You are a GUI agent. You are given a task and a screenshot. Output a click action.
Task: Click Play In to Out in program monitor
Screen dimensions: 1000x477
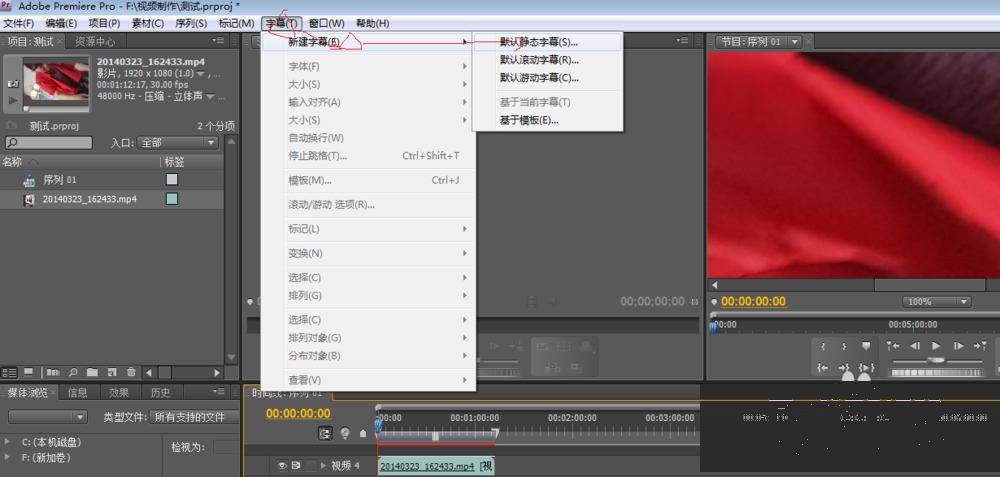tap(865, 367)
